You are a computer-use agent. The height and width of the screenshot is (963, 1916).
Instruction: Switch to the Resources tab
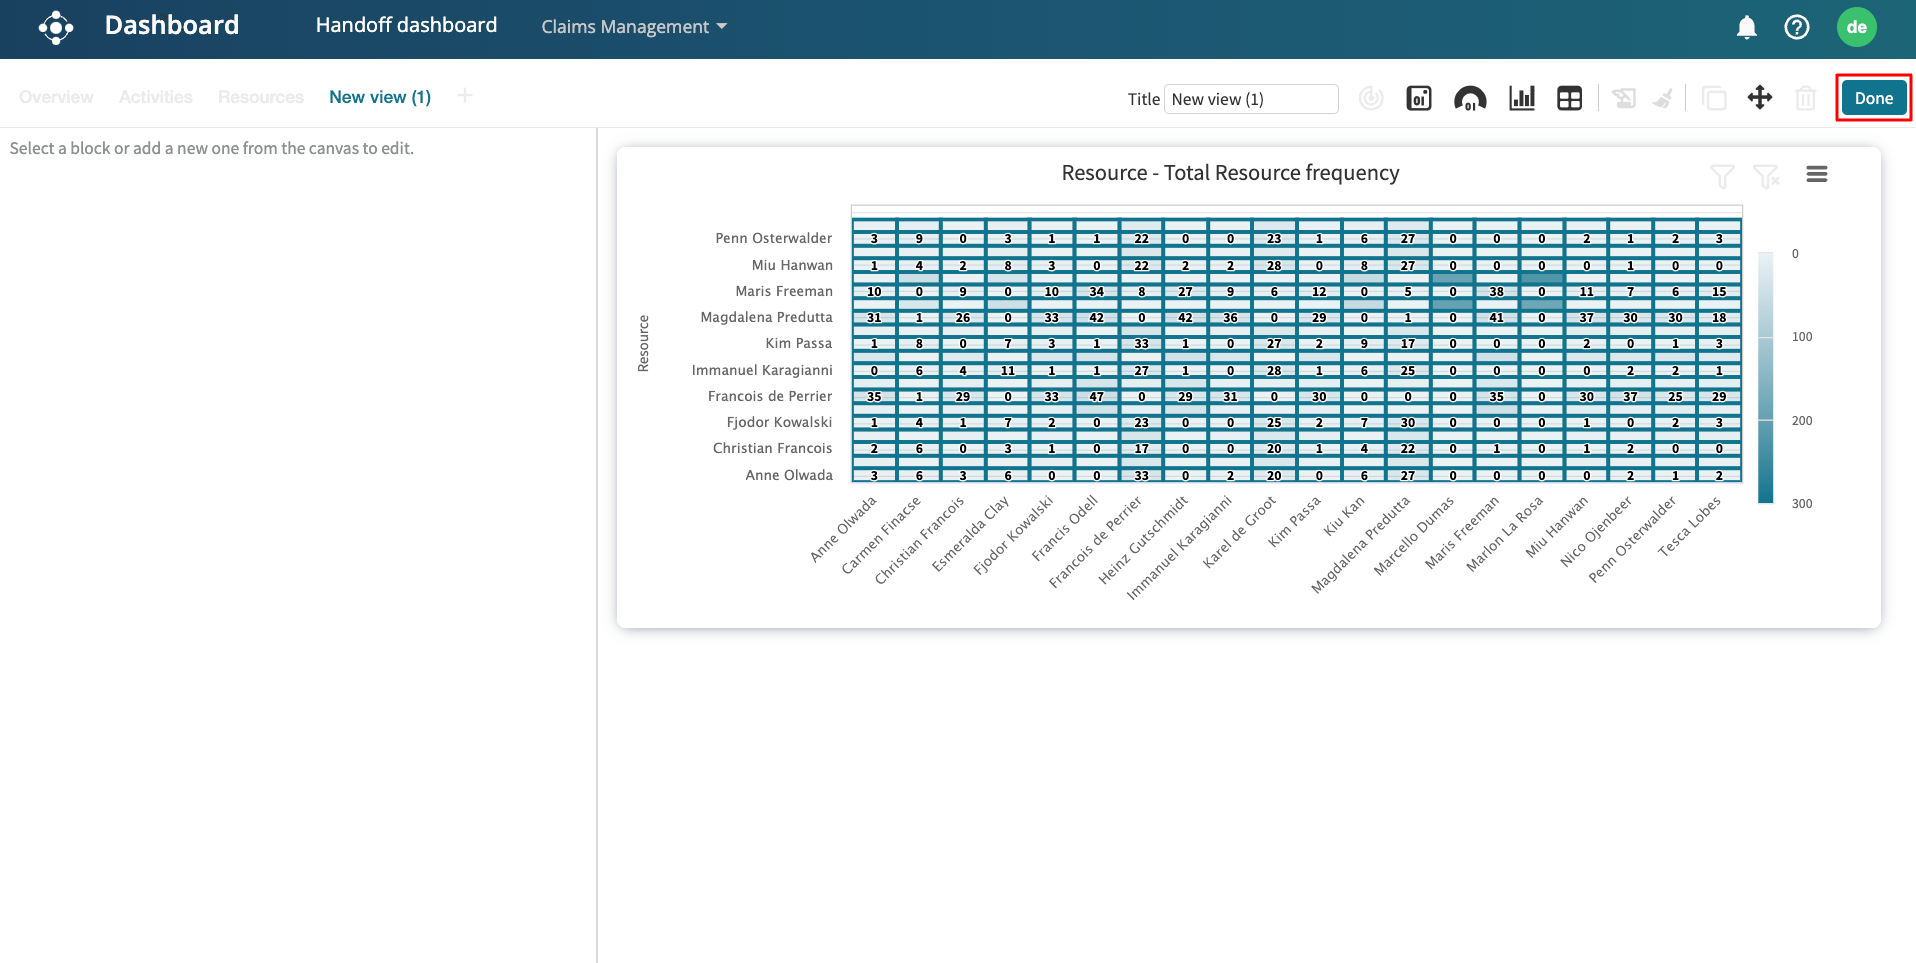tap(260, 97)
